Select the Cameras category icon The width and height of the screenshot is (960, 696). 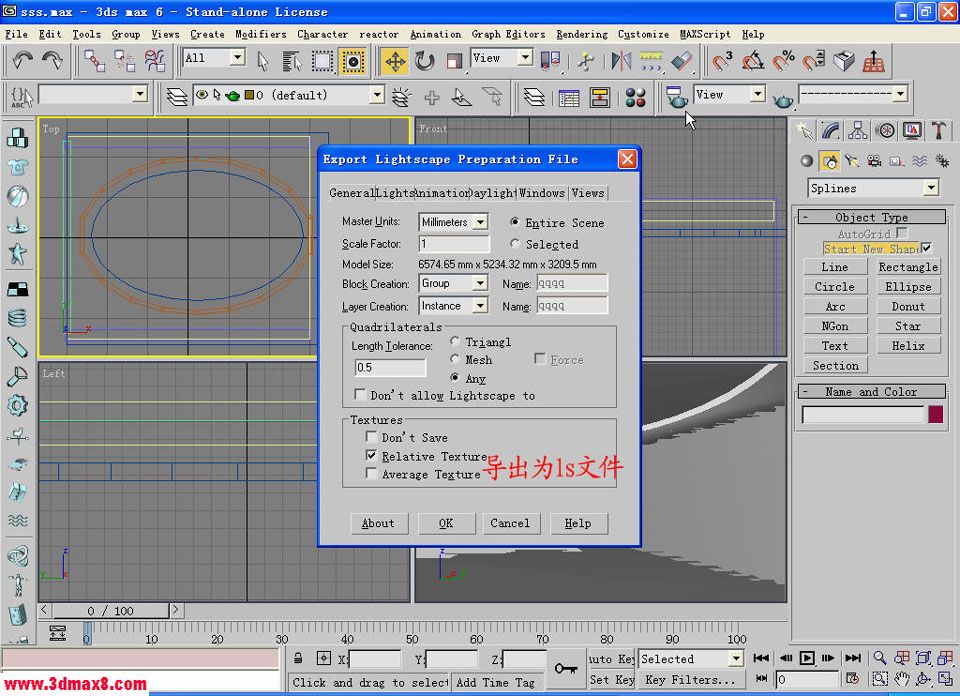[x=874, y=161]
